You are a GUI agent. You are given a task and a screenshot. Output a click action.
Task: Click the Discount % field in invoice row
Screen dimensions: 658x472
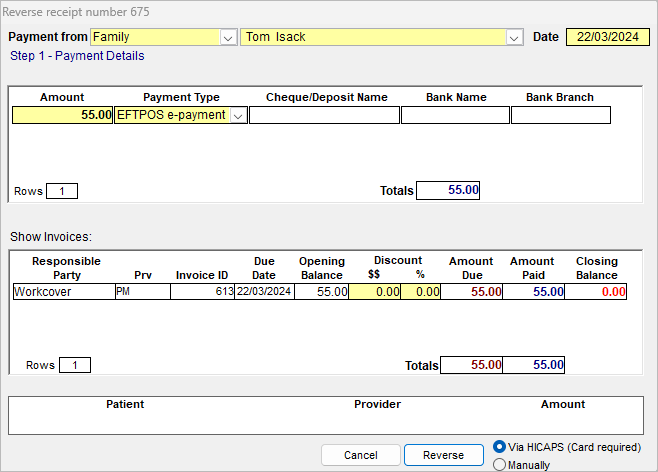click(x=420, y=292)
